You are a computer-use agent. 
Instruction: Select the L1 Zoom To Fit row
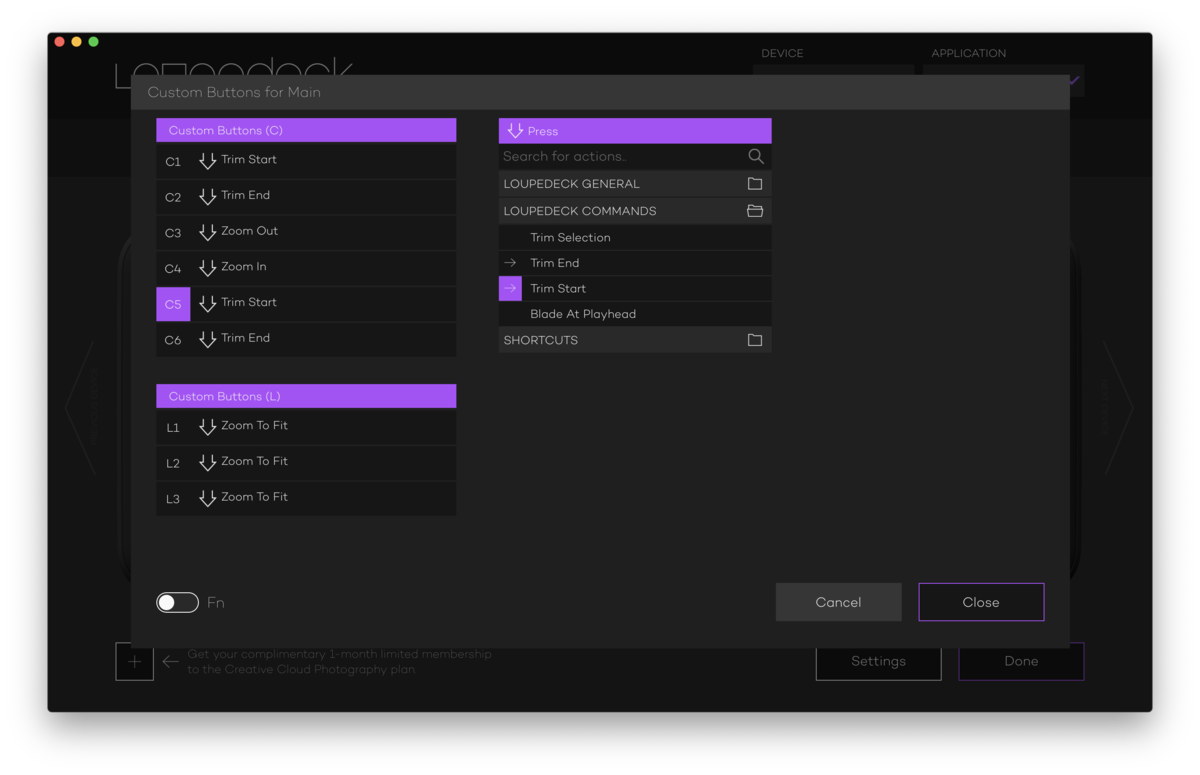306,427
